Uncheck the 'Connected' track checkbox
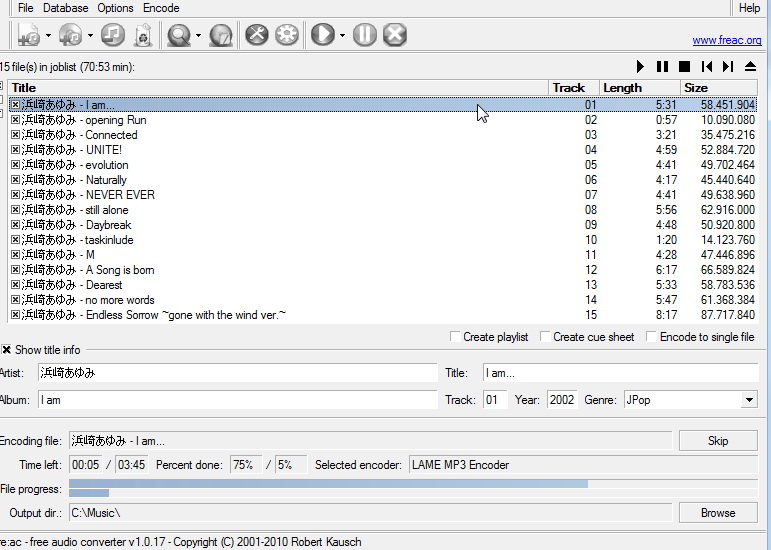Screen dimensions: 771x550 click(x=15, y=135)
